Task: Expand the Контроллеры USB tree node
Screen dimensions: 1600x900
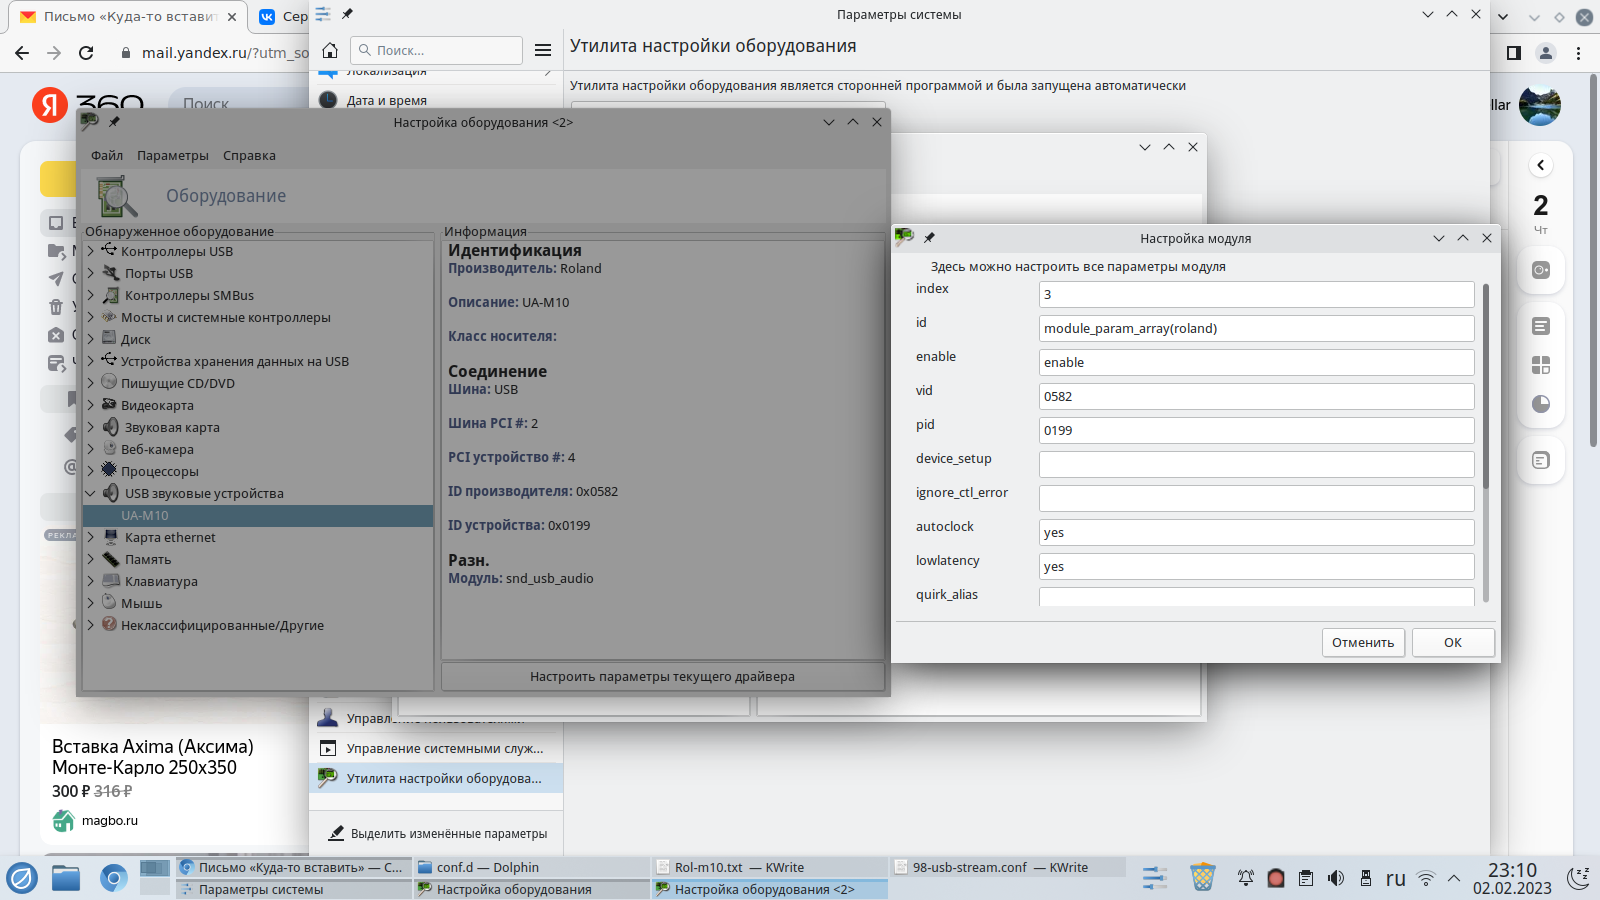Action: (90, 251)
